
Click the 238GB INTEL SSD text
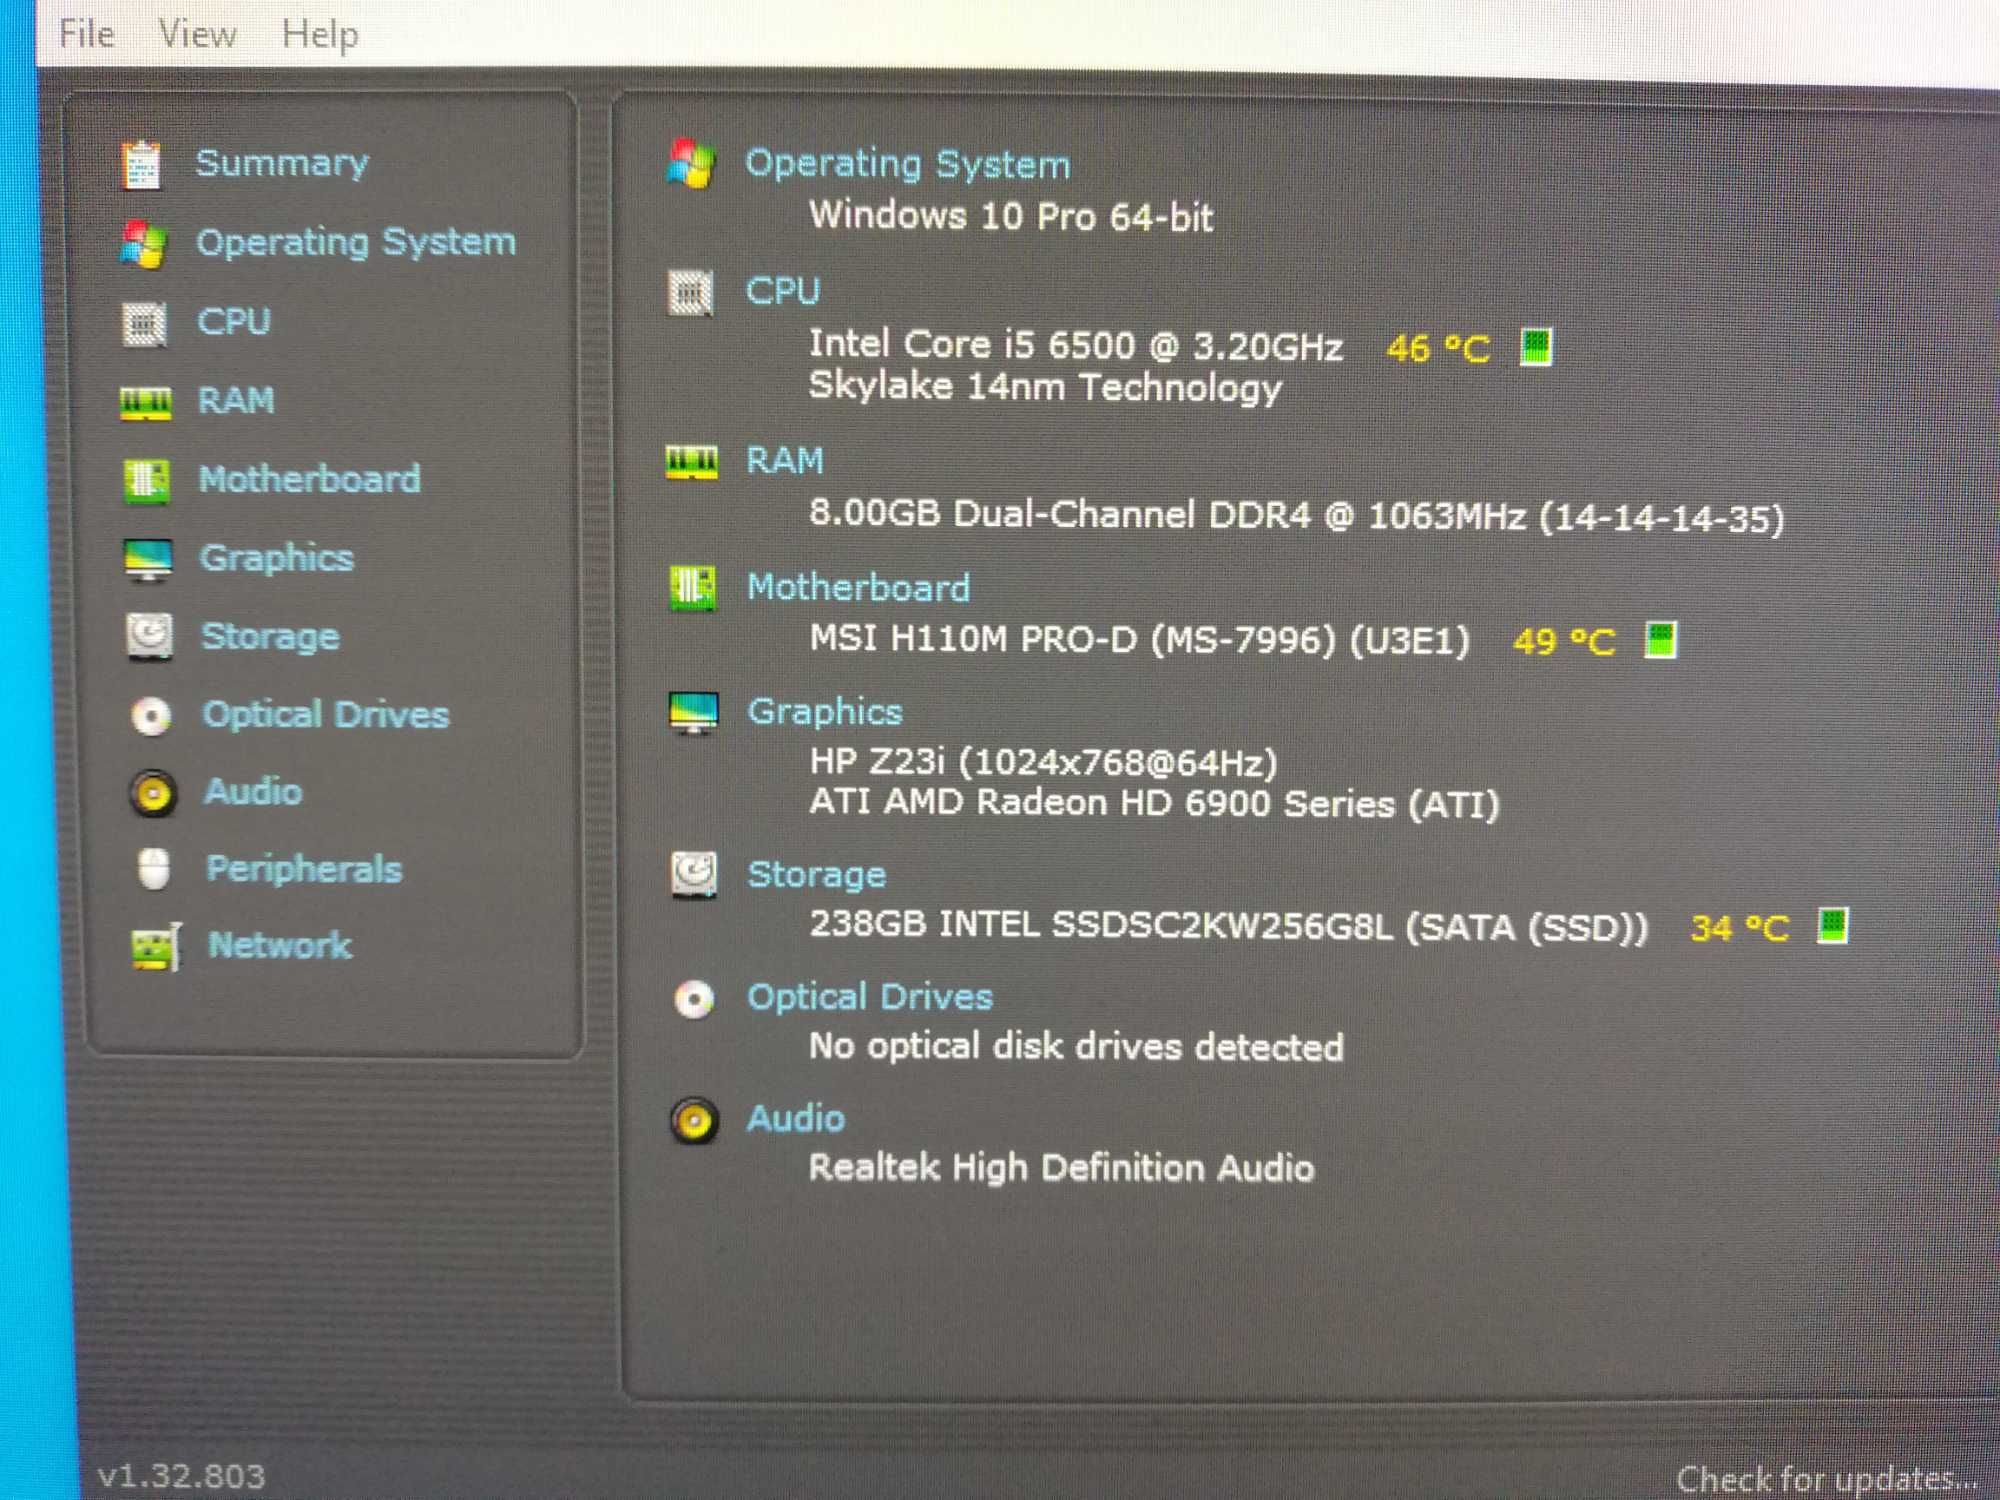(x=1229, y=926)
